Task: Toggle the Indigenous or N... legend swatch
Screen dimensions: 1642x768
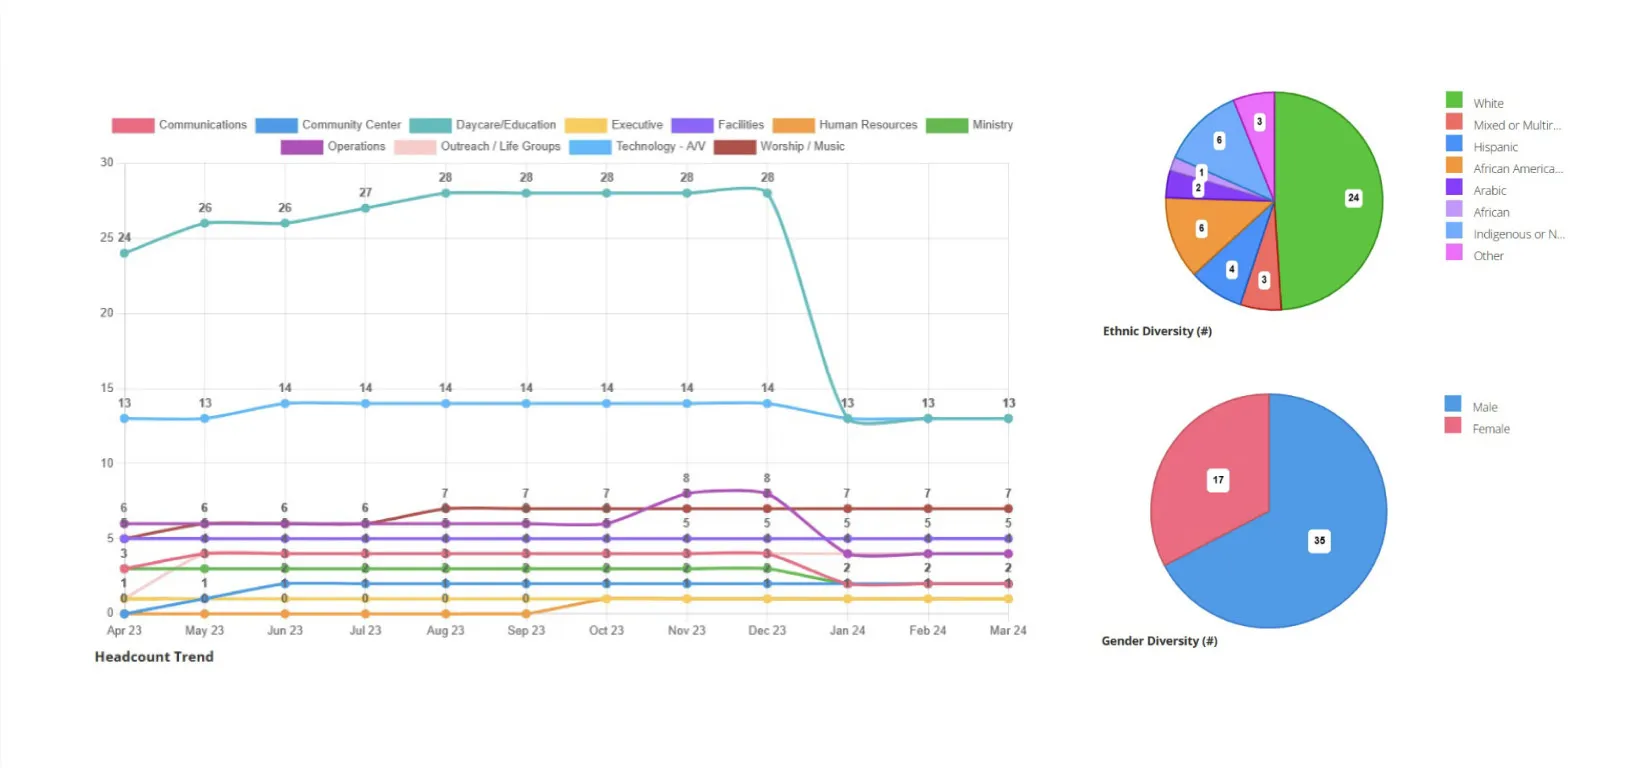Action: coord(1454,230)
